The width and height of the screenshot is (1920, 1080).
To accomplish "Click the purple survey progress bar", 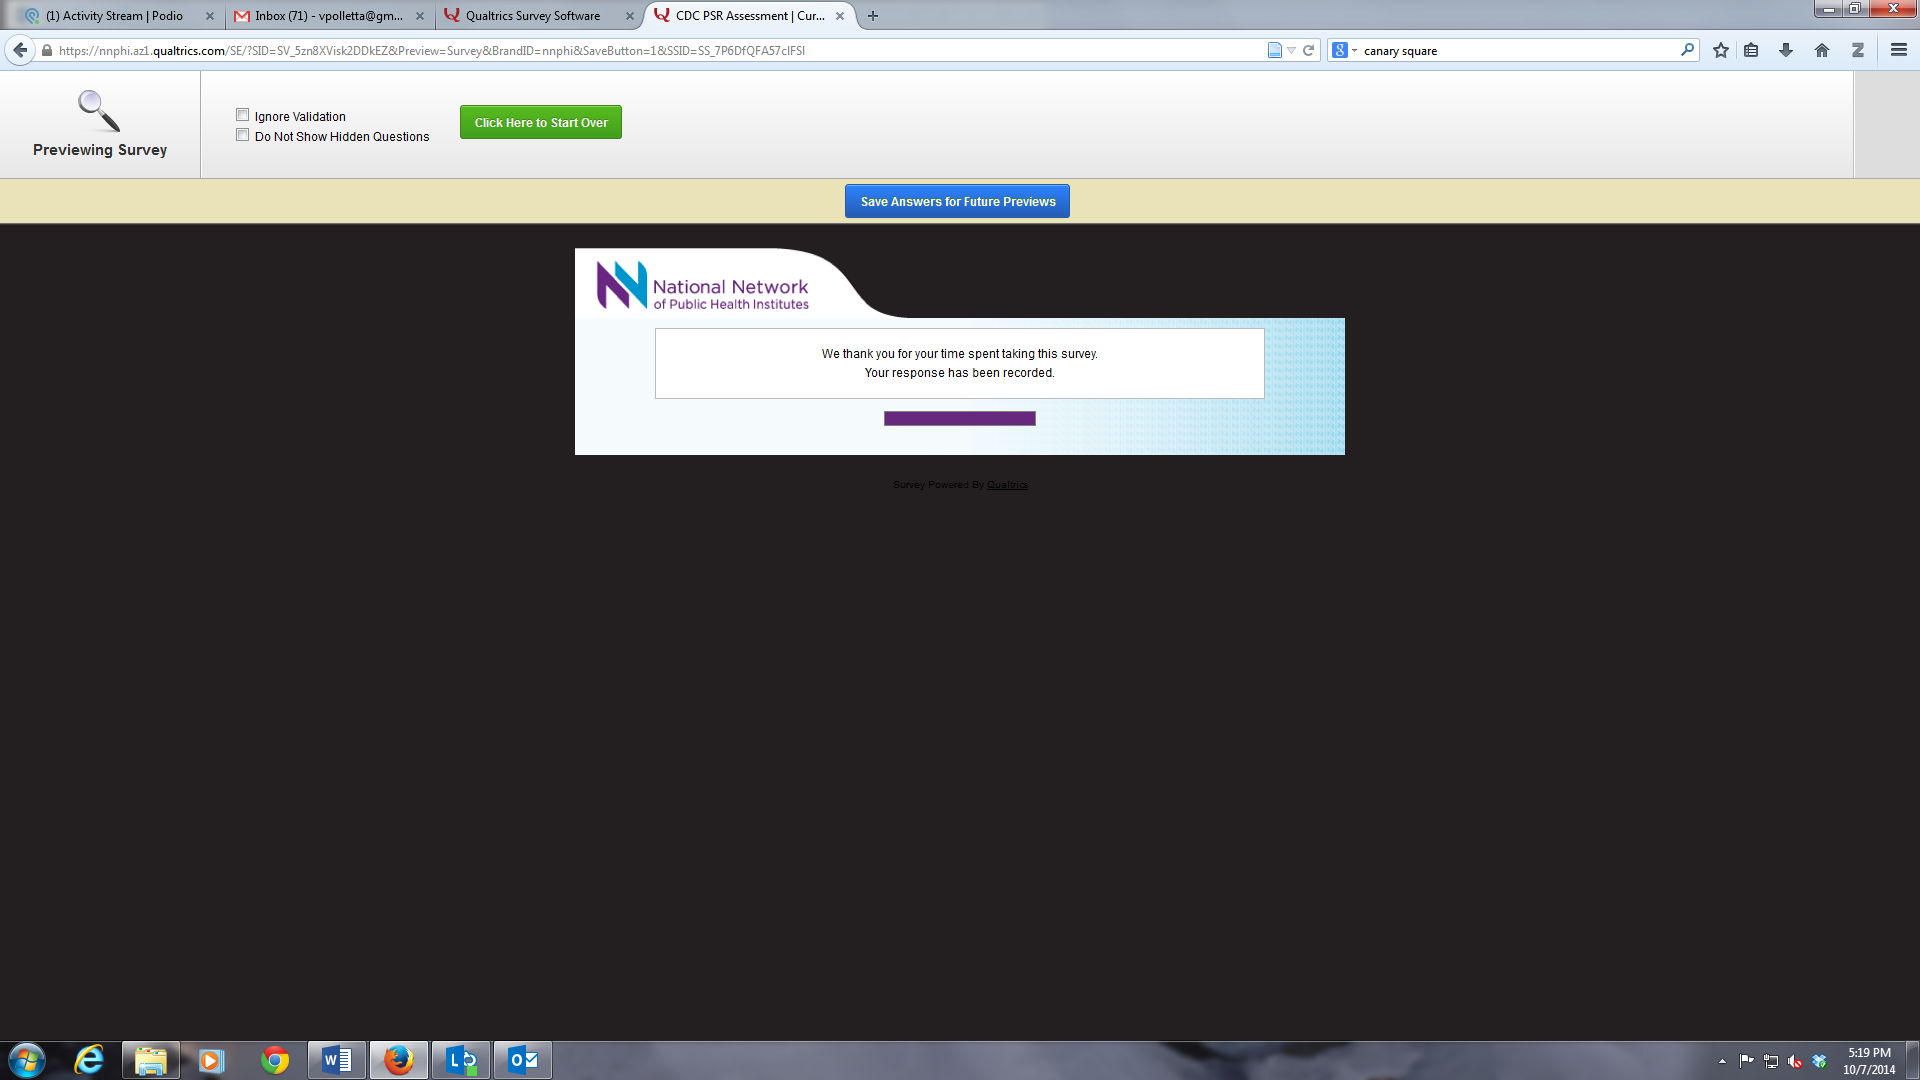I will [x=959, y=418].
